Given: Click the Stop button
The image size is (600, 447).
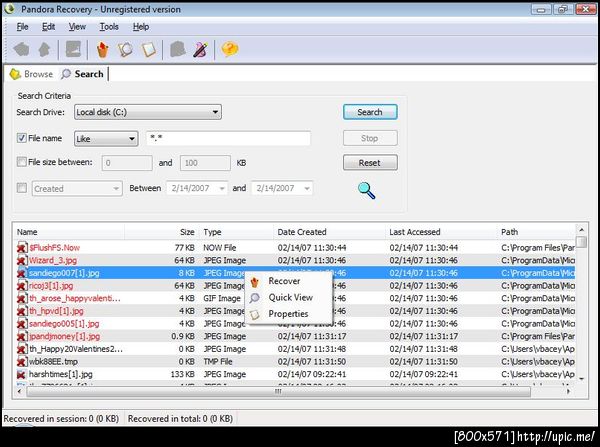Looking at the screenshot, I should 370,138.
